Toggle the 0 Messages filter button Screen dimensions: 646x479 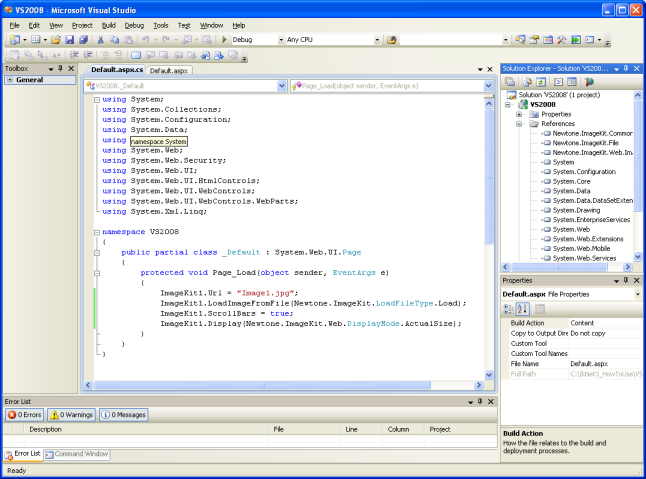coord(124,415)
